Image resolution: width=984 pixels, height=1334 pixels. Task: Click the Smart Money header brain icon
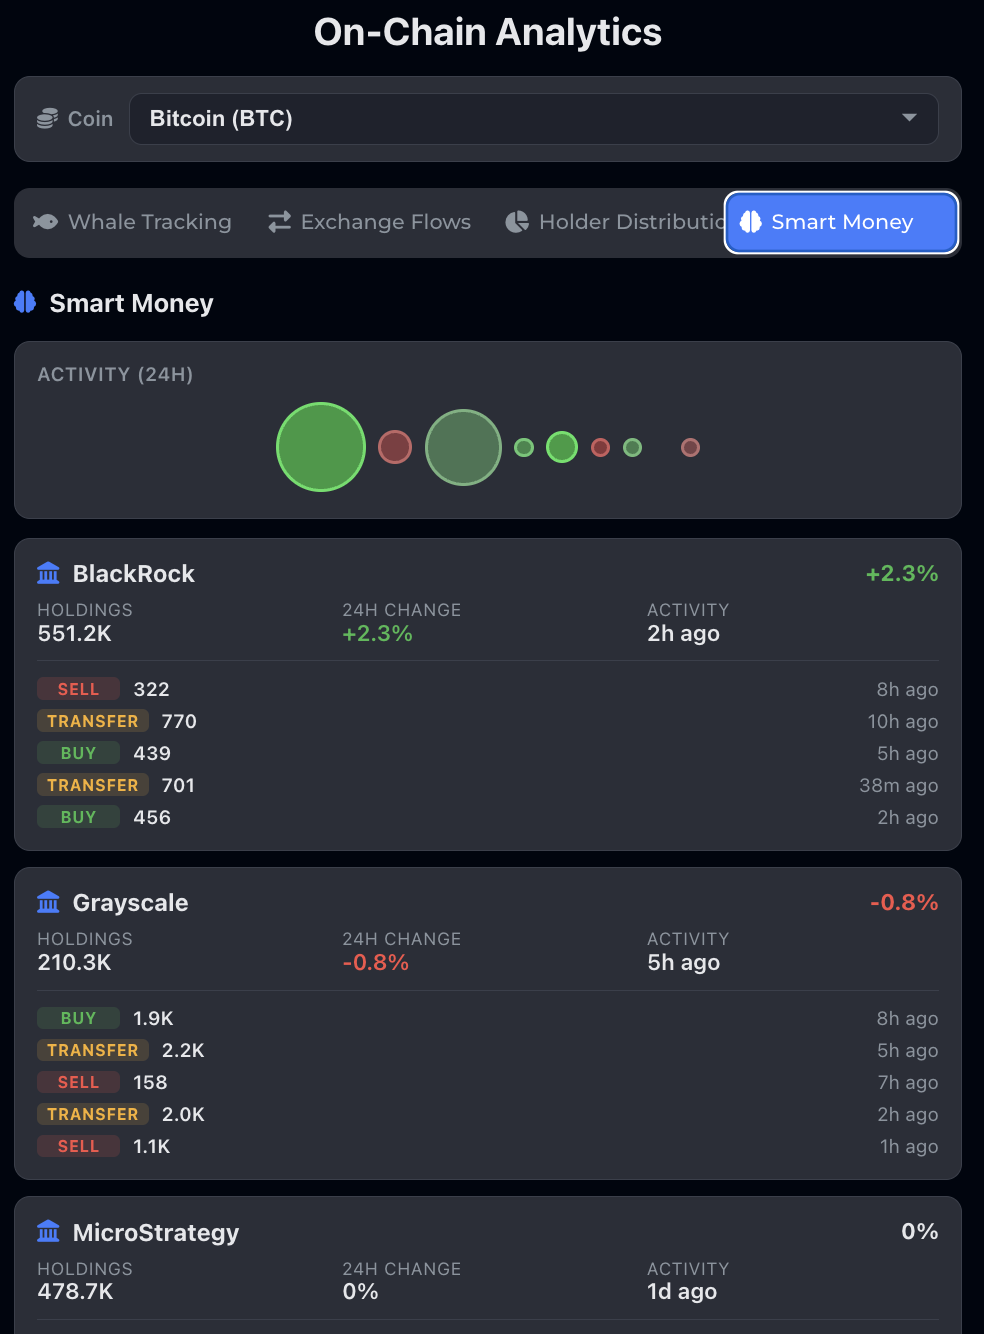24,302
